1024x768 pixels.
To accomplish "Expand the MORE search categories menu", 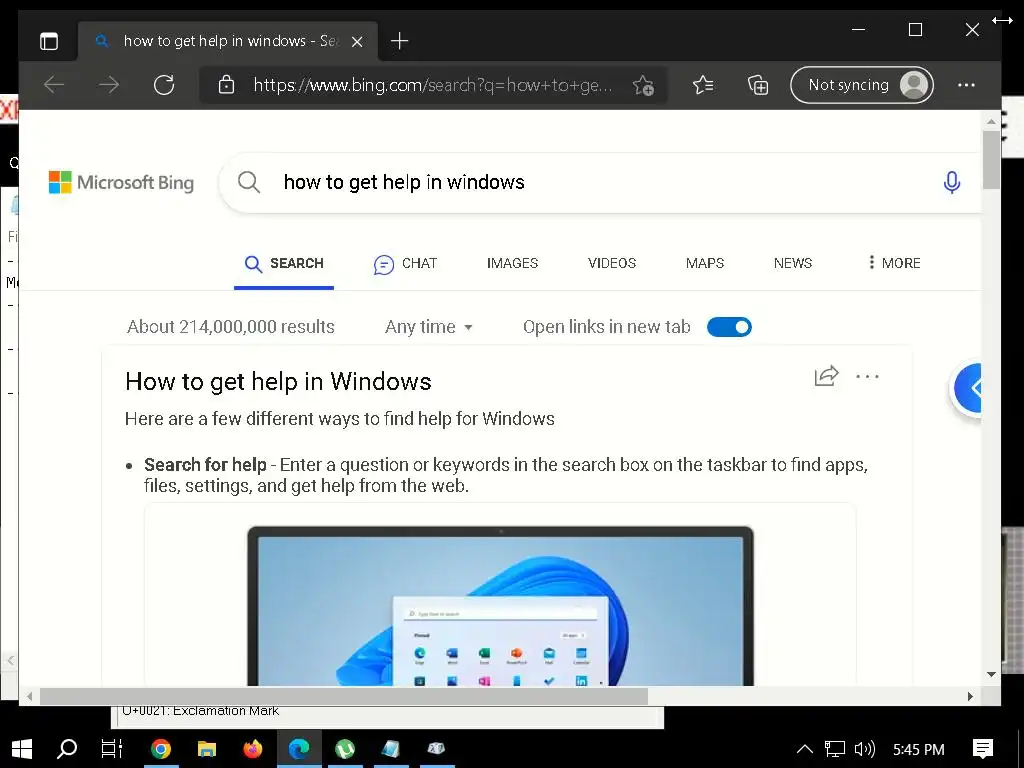I will 894,263.
